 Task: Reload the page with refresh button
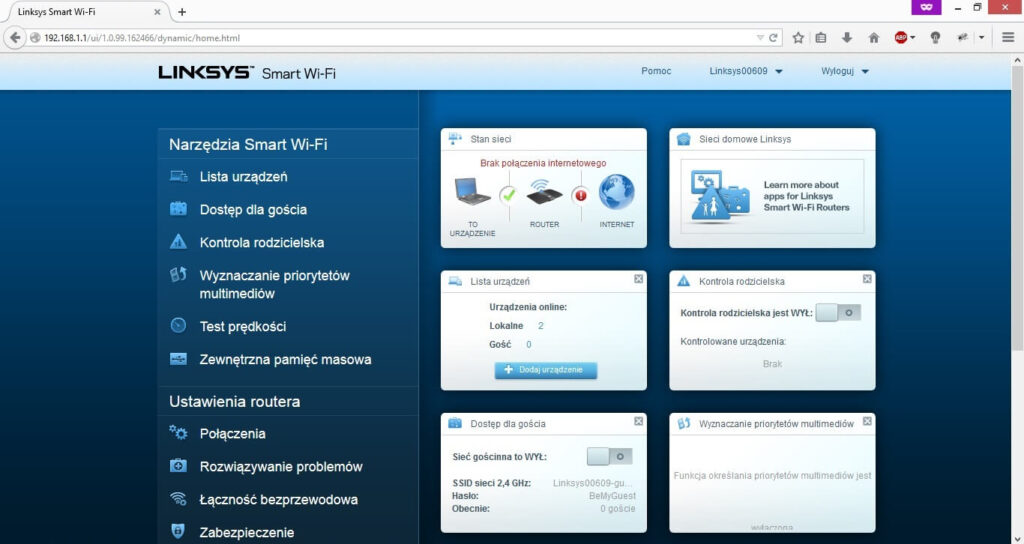click(773, 38)
